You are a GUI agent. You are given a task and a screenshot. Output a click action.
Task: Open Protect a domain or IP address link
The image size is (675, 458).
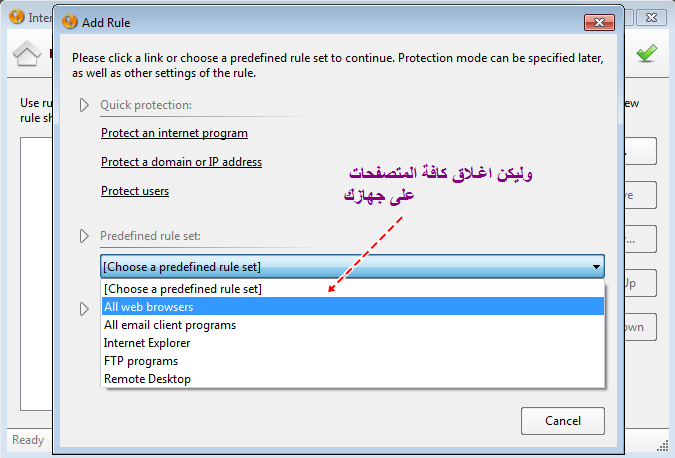[181, 162]
